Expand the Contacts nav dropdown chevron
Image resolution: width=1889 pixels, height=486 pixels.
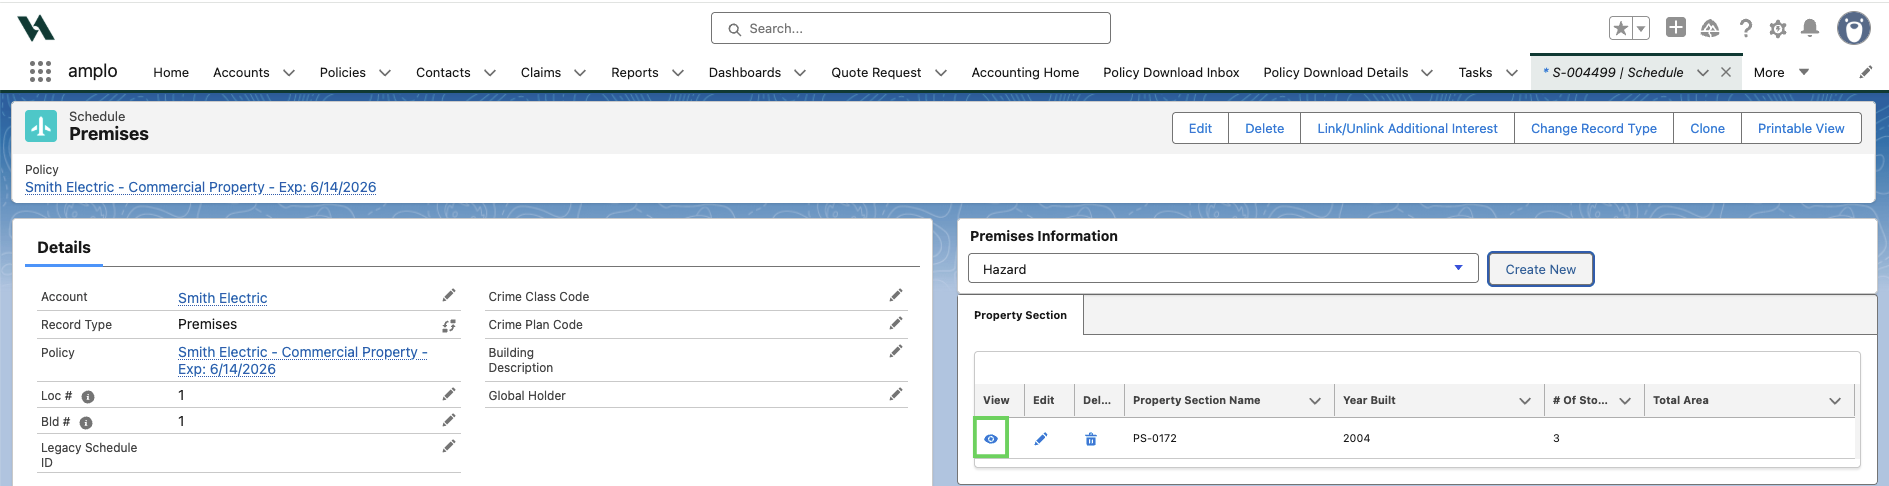click(490, 72)
